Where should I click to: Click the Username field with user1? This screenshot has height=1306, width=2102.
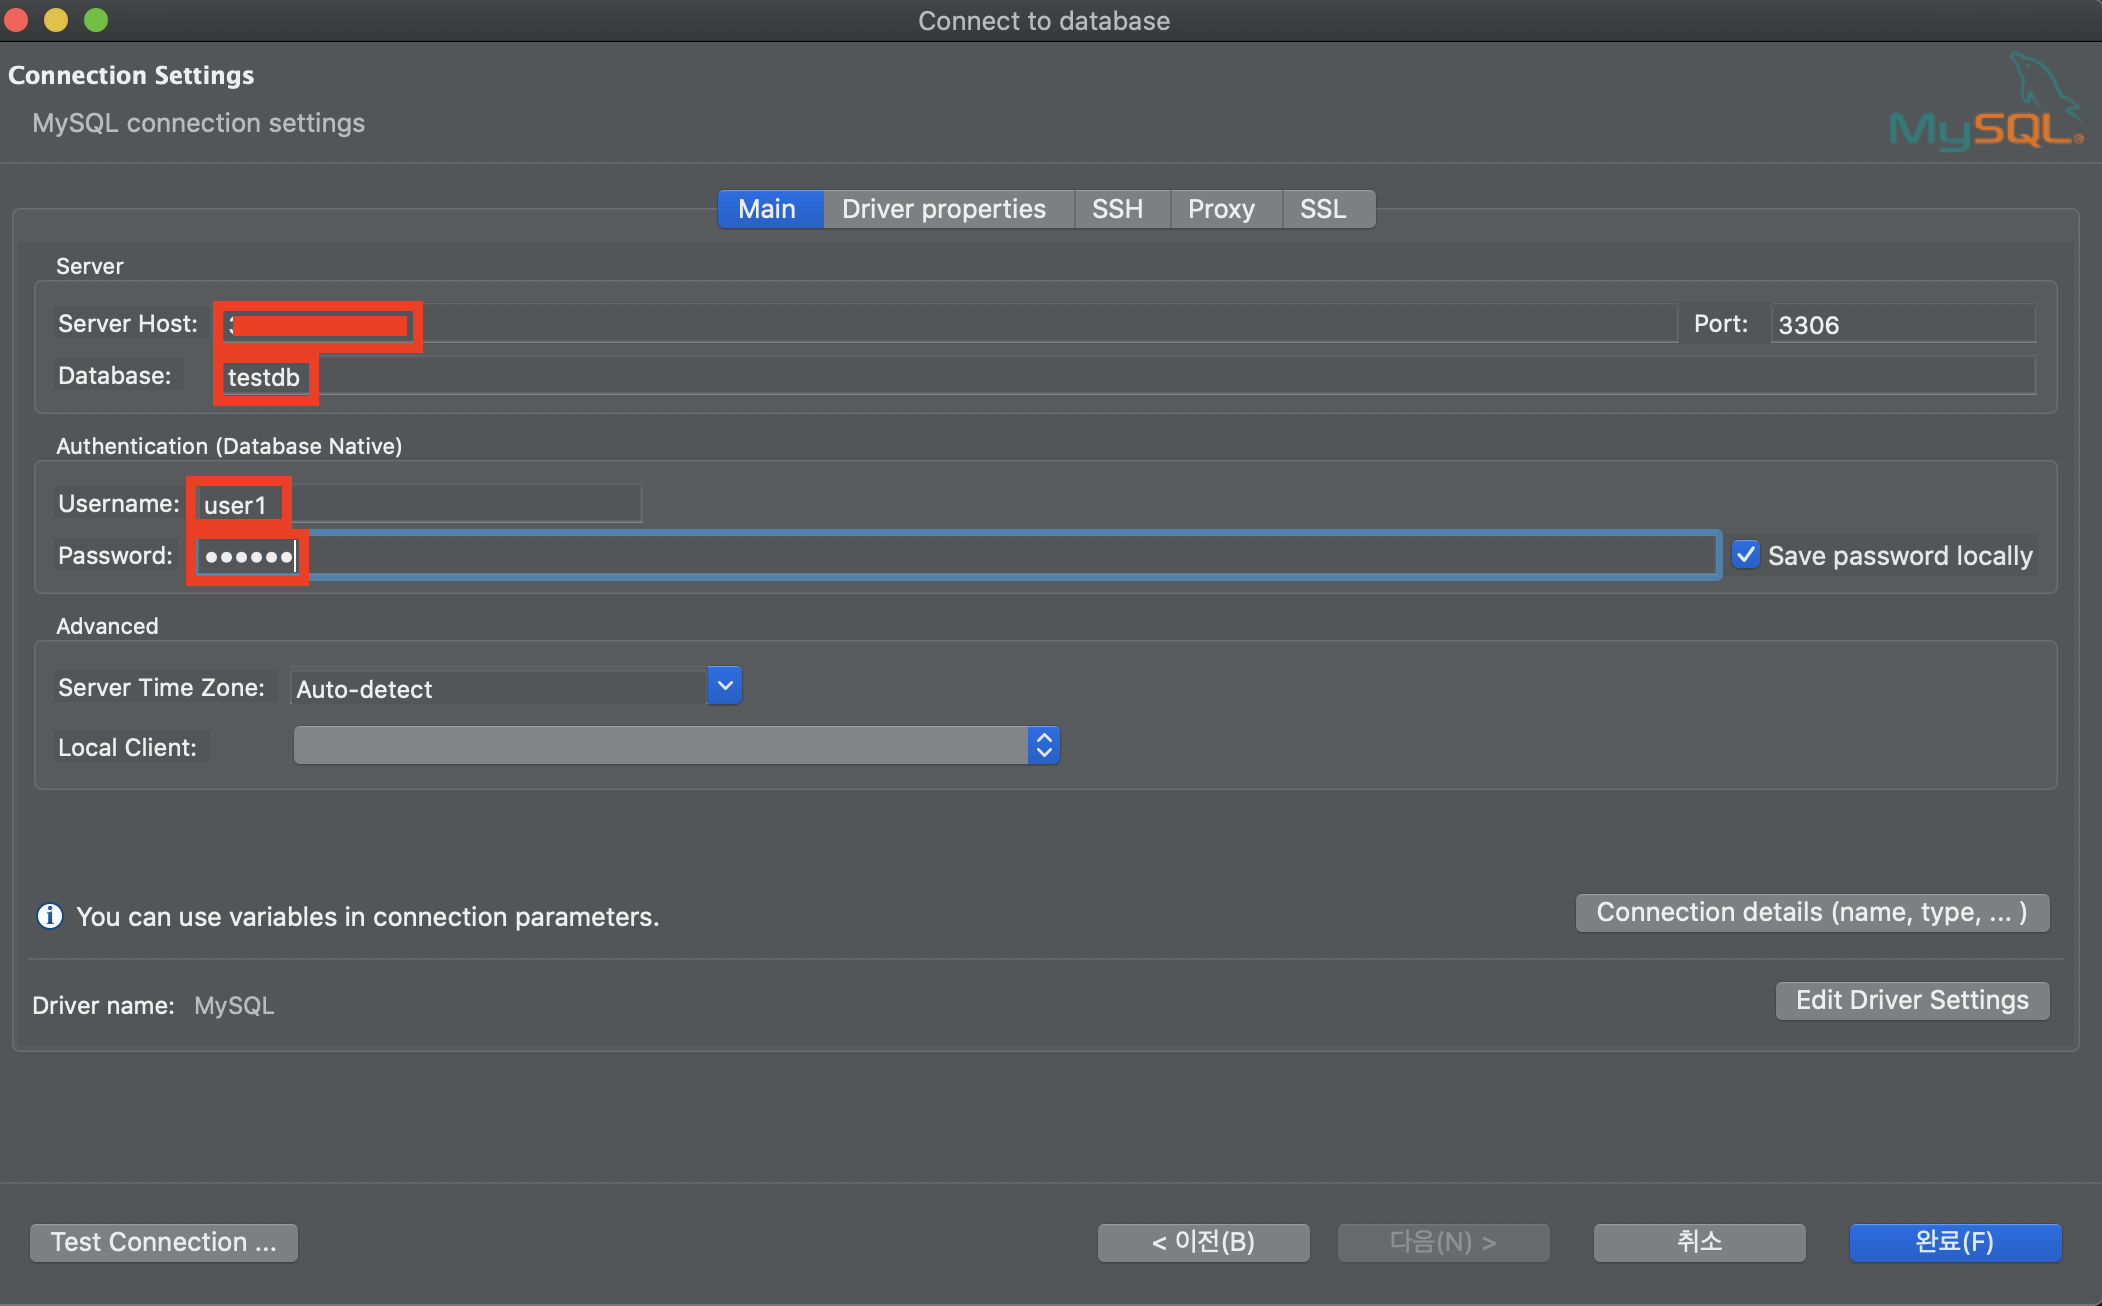pos(420,504)
